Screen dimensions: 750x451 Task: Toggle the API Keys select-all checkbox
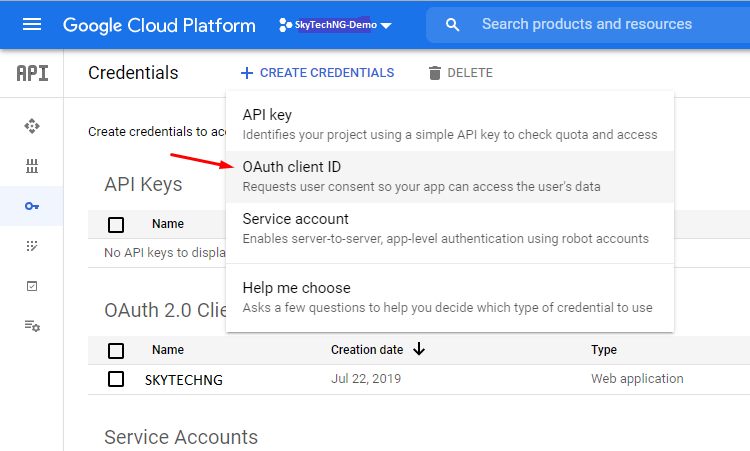[116, 225]
